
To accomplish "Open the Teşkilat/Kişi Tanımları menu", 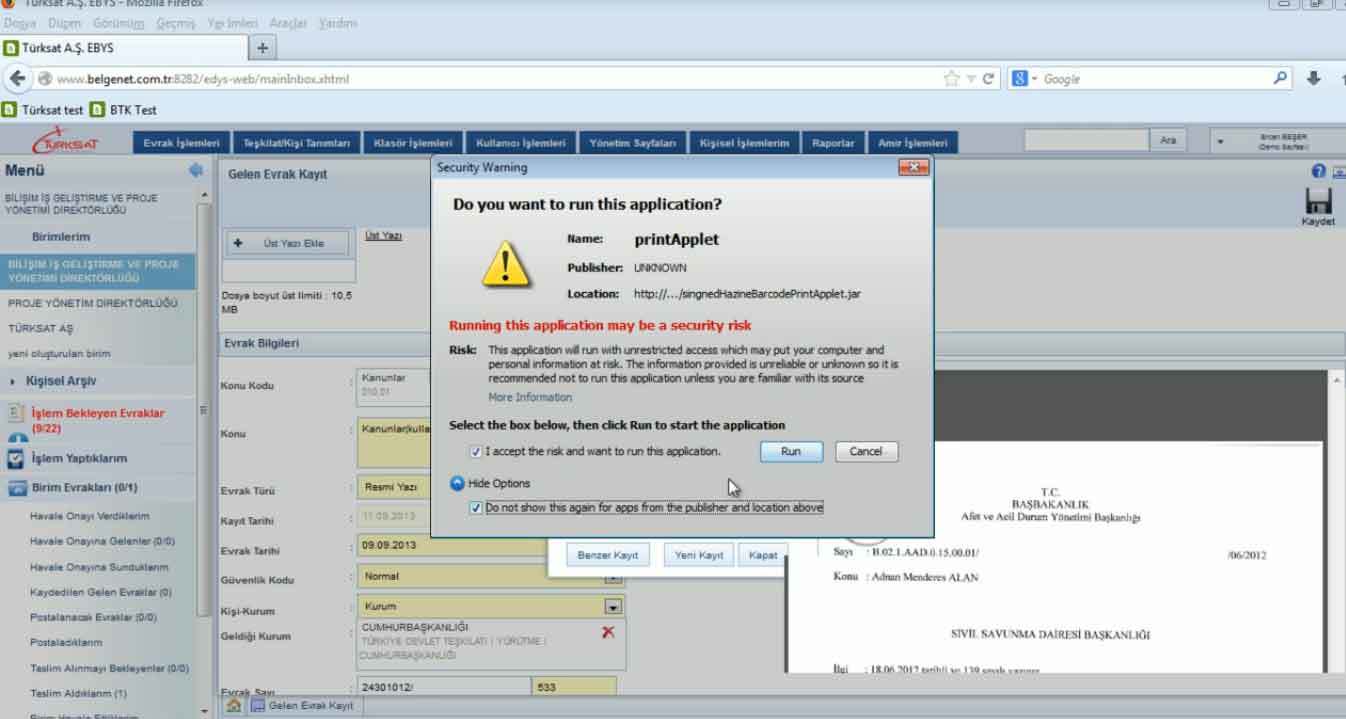I will [297, 143].
